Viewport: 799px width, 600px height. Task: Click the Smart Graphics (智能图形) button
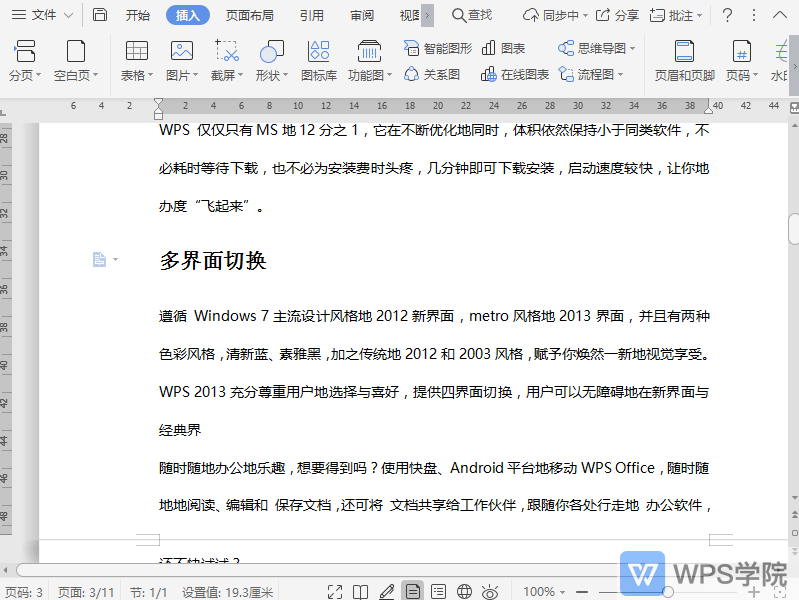click(437, 48)
